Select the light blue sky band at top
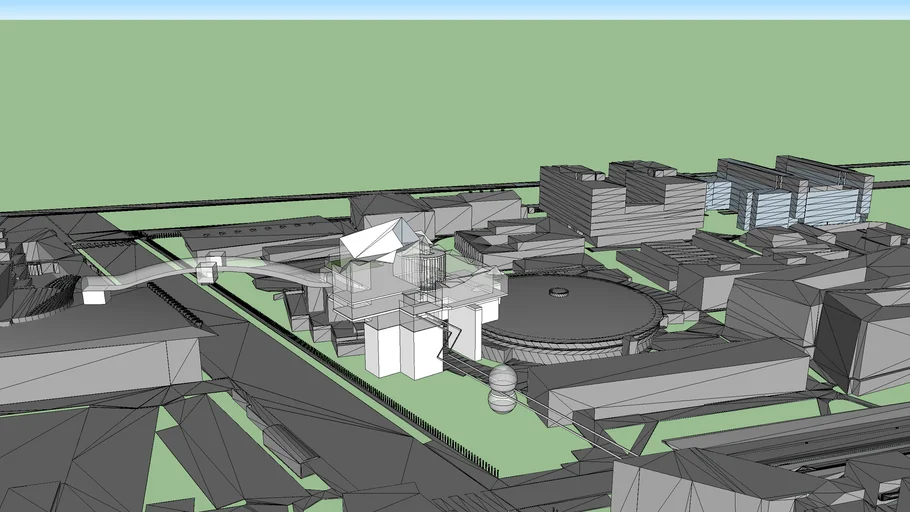Viewport: 910px width, 512px height. tap(455, 9)
